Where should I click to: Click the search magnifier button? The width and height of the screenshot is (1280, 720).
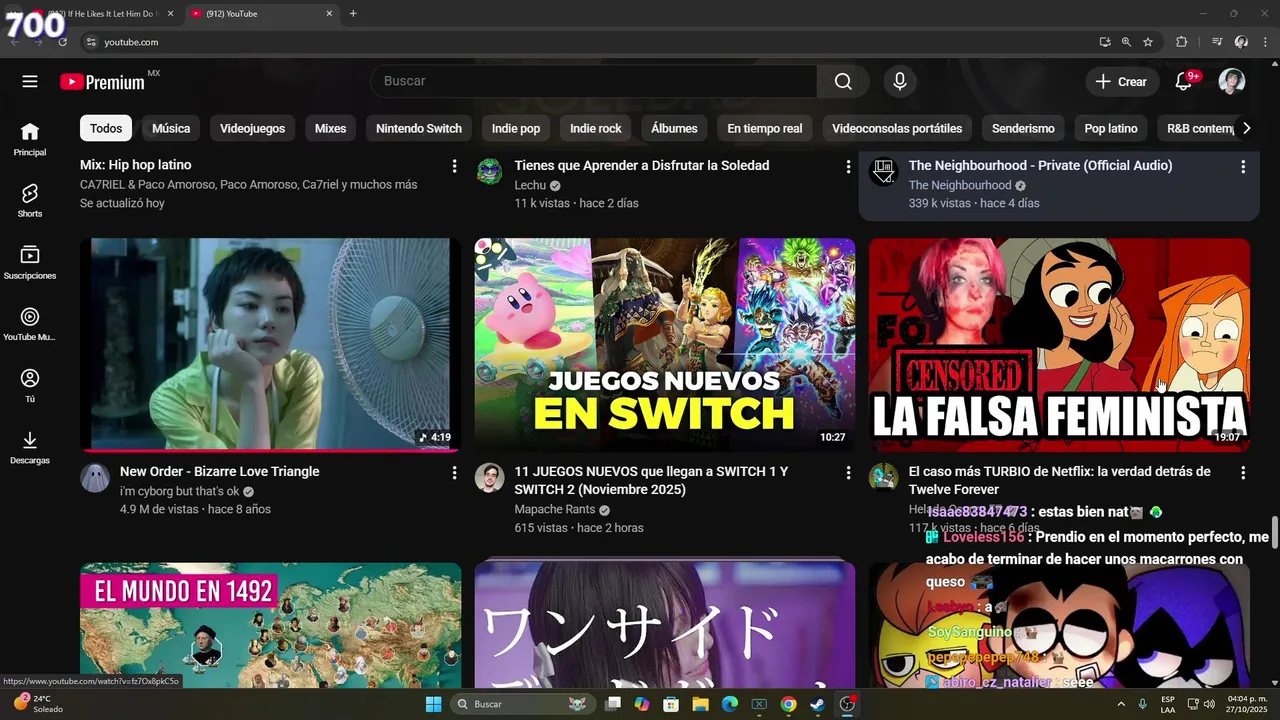(x=843, y=82)
